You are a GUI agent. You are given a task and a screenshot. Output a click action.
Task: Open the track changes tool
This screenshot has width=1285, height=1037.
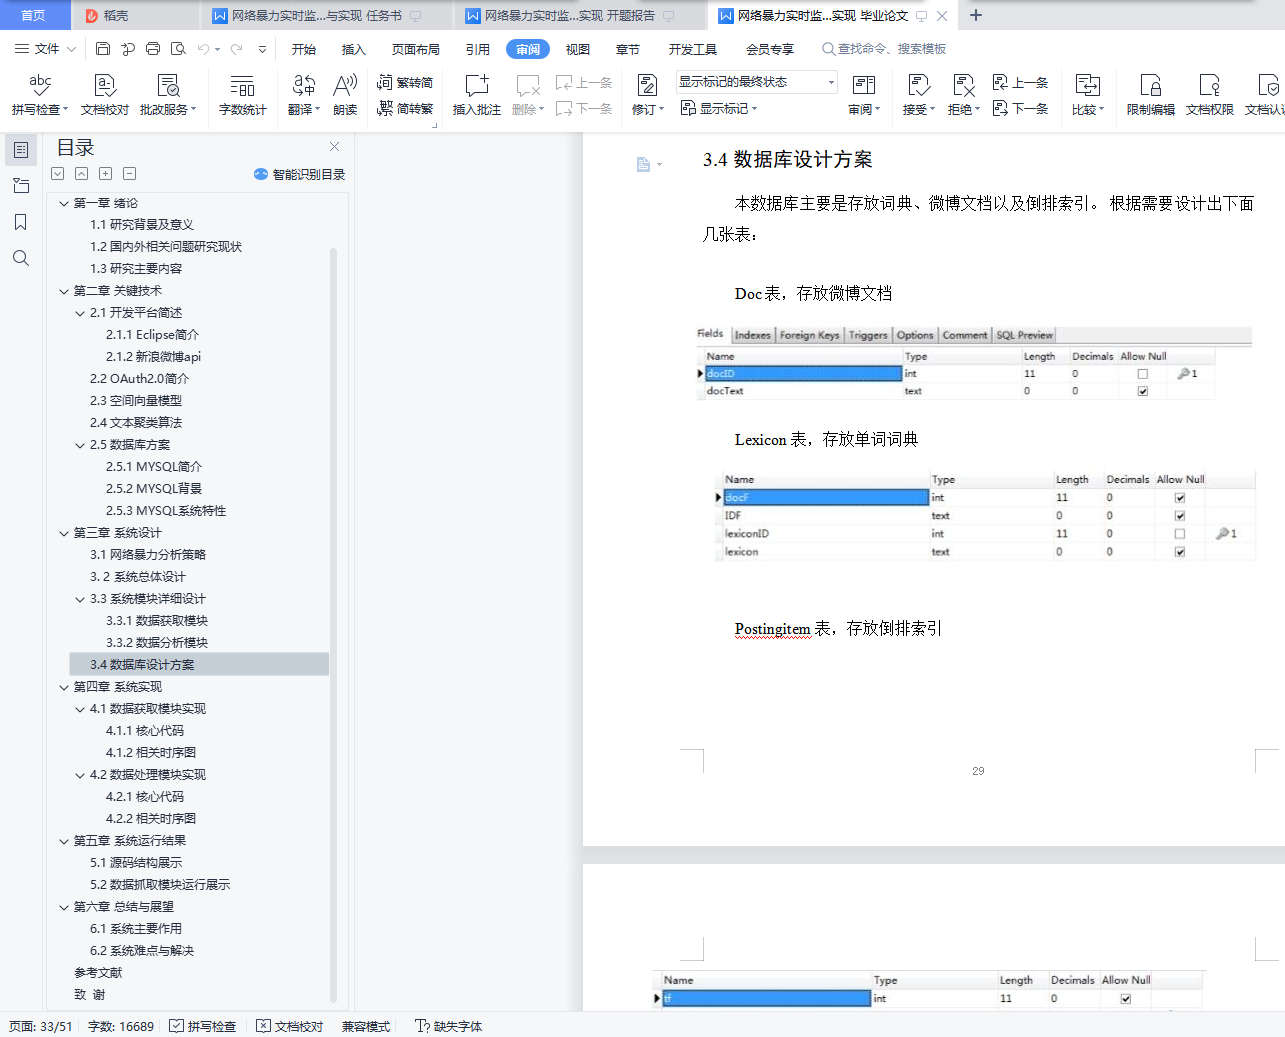tap(648, 95)
